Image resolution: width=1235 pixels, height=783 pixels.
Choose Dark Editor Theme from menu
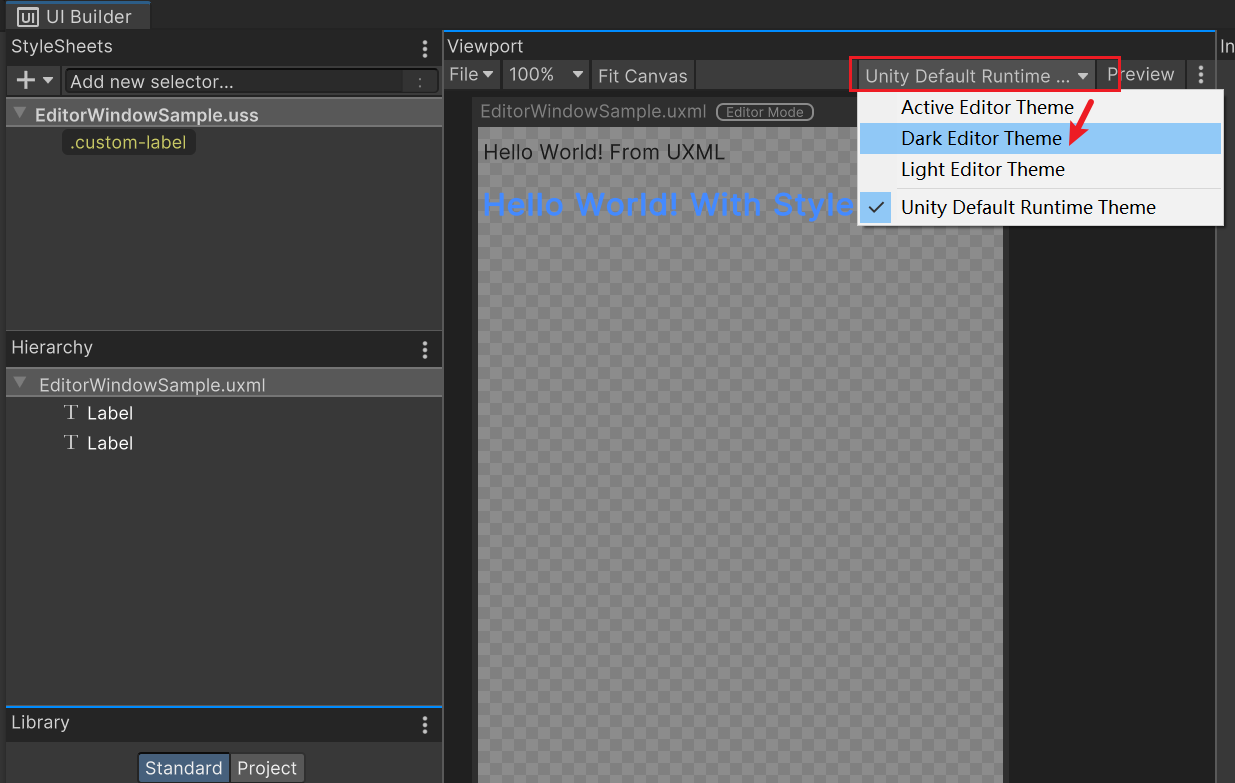tap(981, 138)
